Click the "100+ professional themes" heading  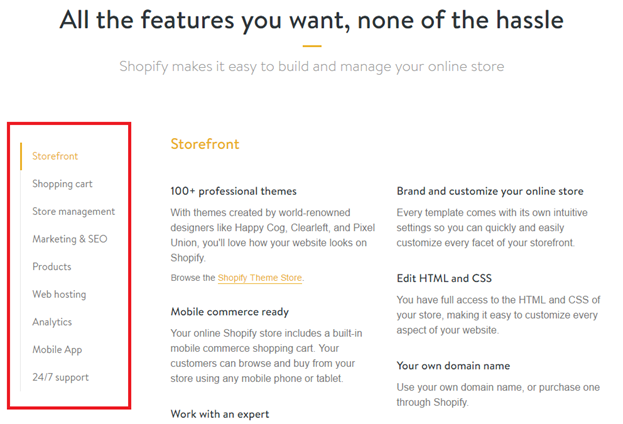pyautogui.click(x=233, y=191)
